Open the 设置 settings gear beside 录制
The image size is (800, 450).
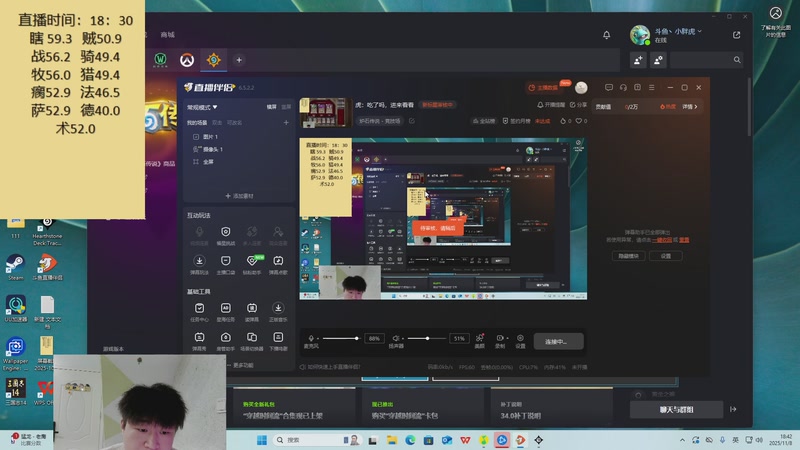coord(520,340)
